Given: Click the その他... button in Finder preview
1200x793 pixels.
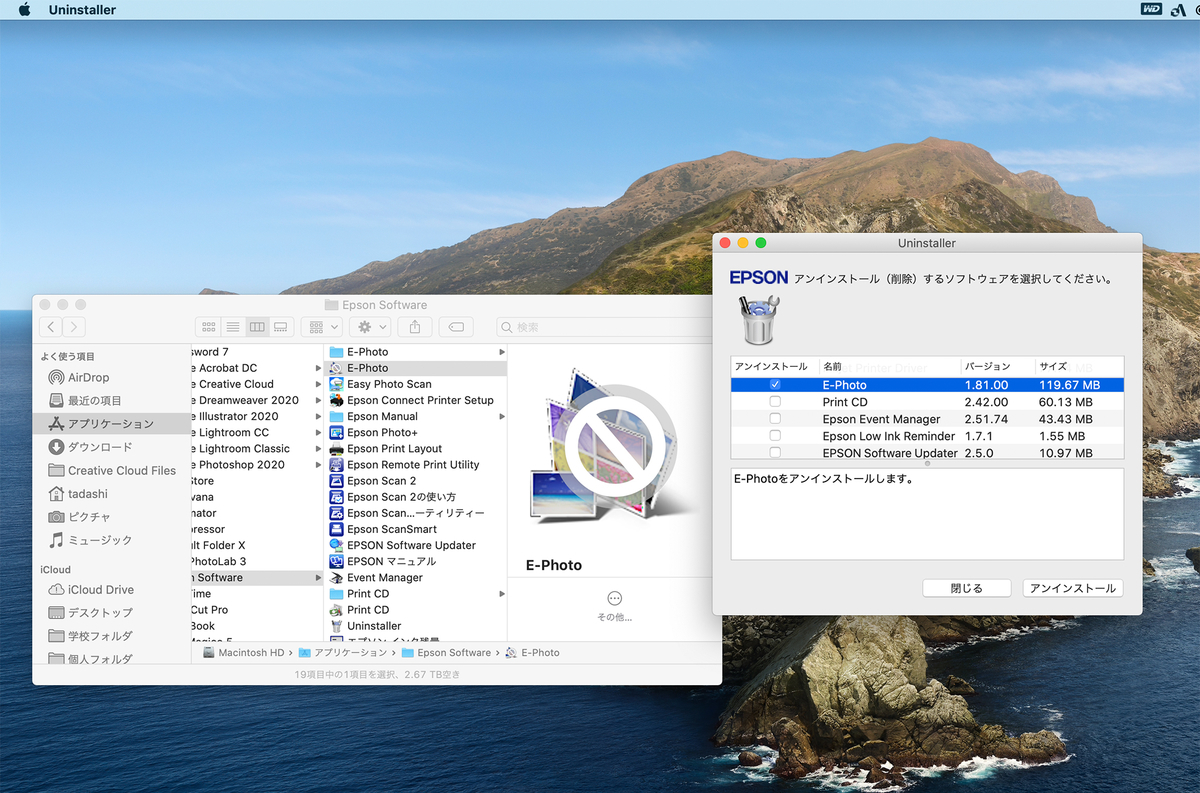Looking at the screenshot, I should pyautogui.click(x=615, y=606).
